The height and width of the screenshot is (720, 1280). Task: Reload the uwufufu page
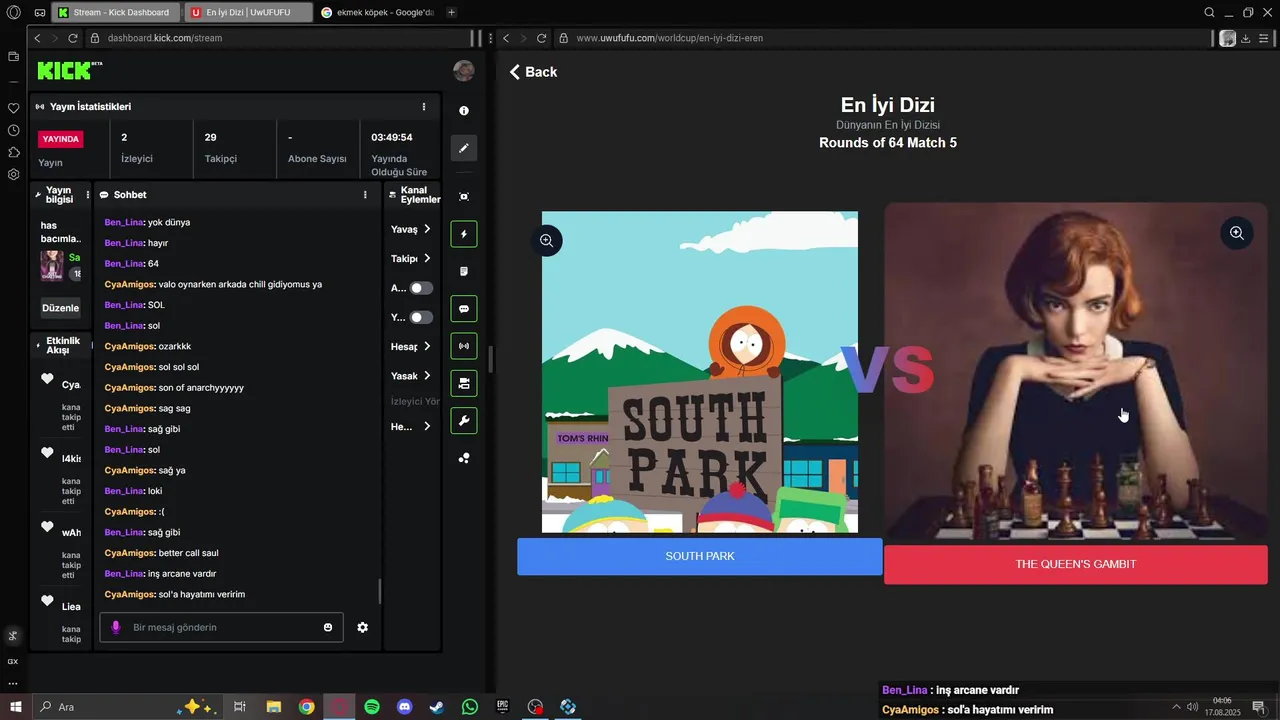tap(541, 38)
